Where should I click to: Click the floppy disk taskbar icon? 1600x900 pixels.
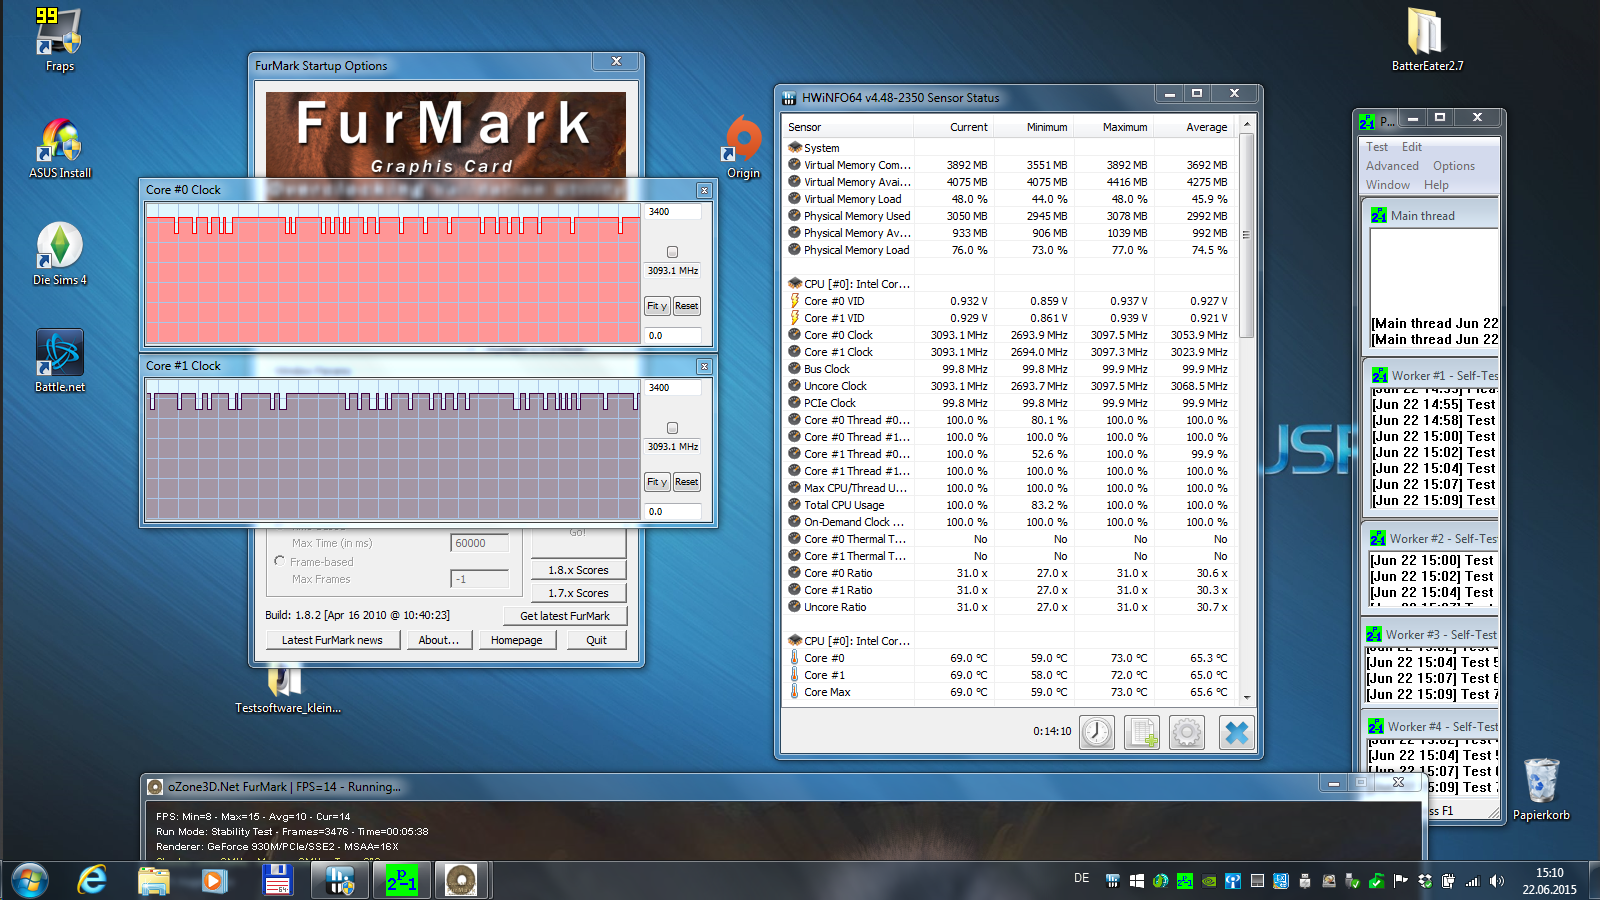(276, 881)
